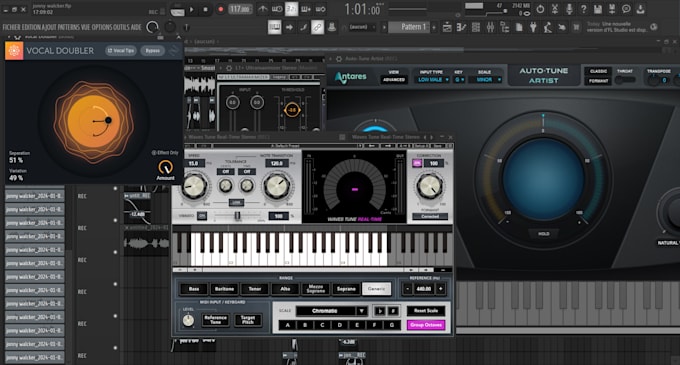Open the plugin picker plug icon
Screen dimensions: 680x365
[533, 27]
